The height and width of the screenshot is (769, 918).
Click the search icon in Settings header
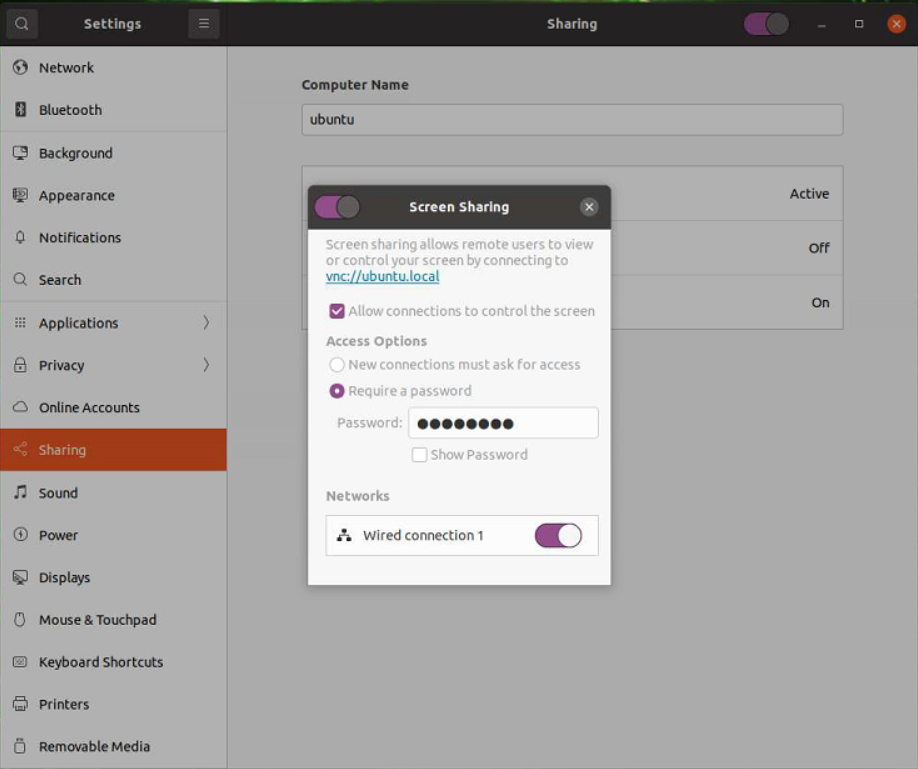(x=22, y=24)
